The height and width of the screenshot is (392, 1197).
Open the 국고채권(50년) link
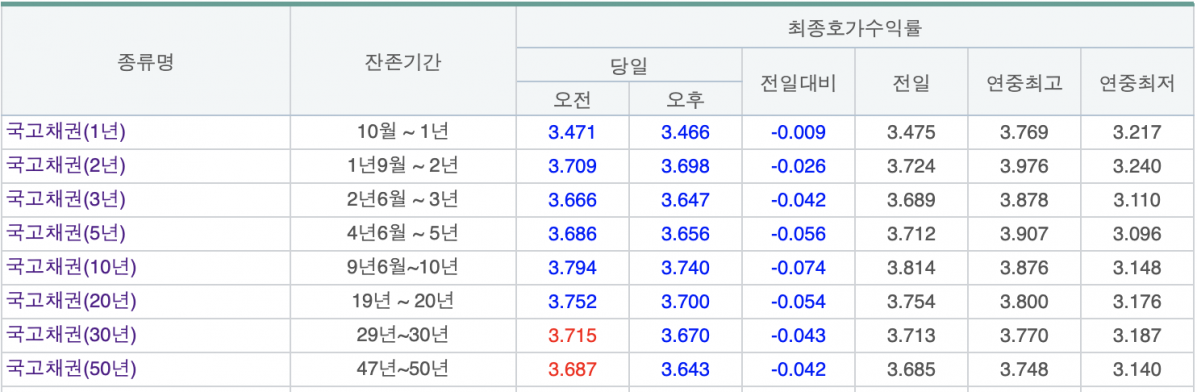(71, 369)
